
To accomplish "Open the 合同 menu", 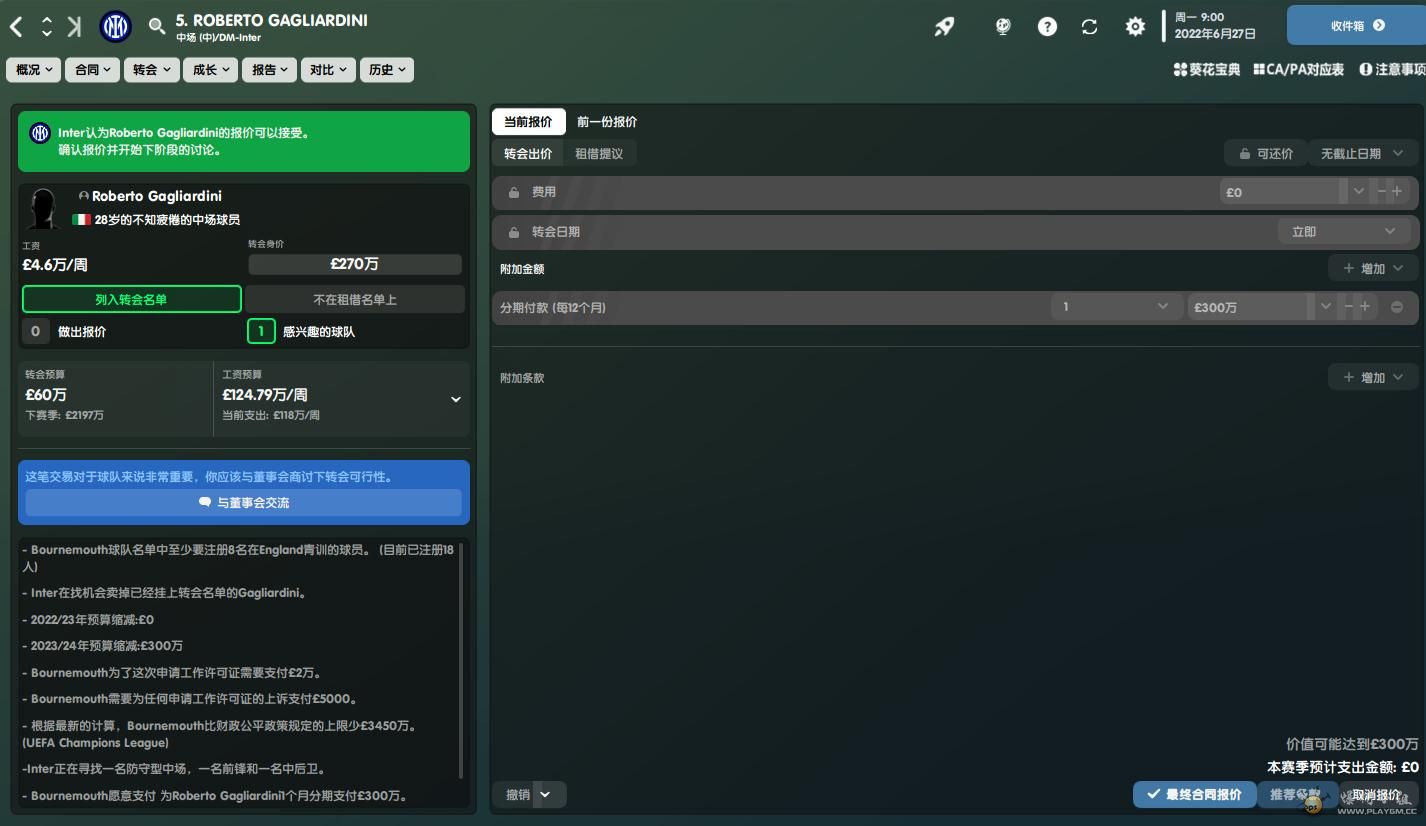I will (93, 70).
